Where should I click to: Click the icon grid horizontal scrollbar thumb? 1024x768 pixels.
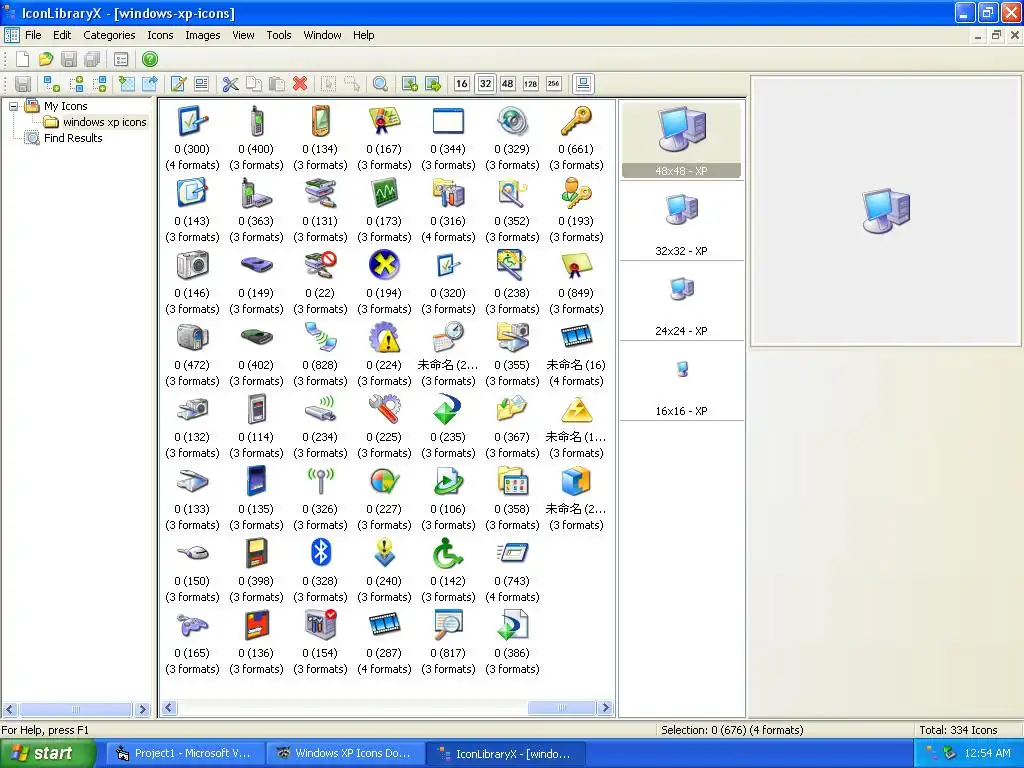562,707
